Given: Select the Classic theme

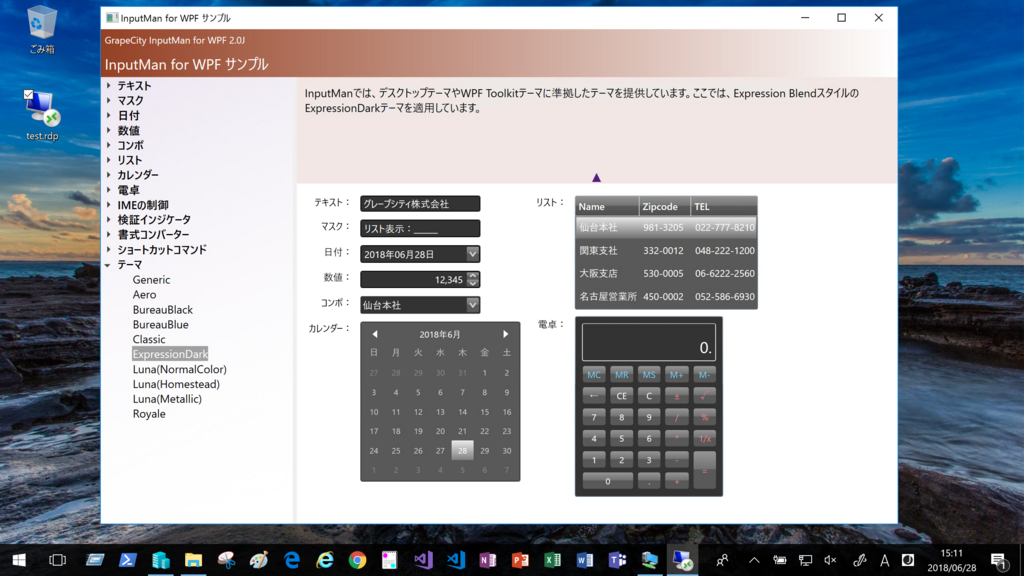Looking at the screenshot, I should tap(149, 340).
